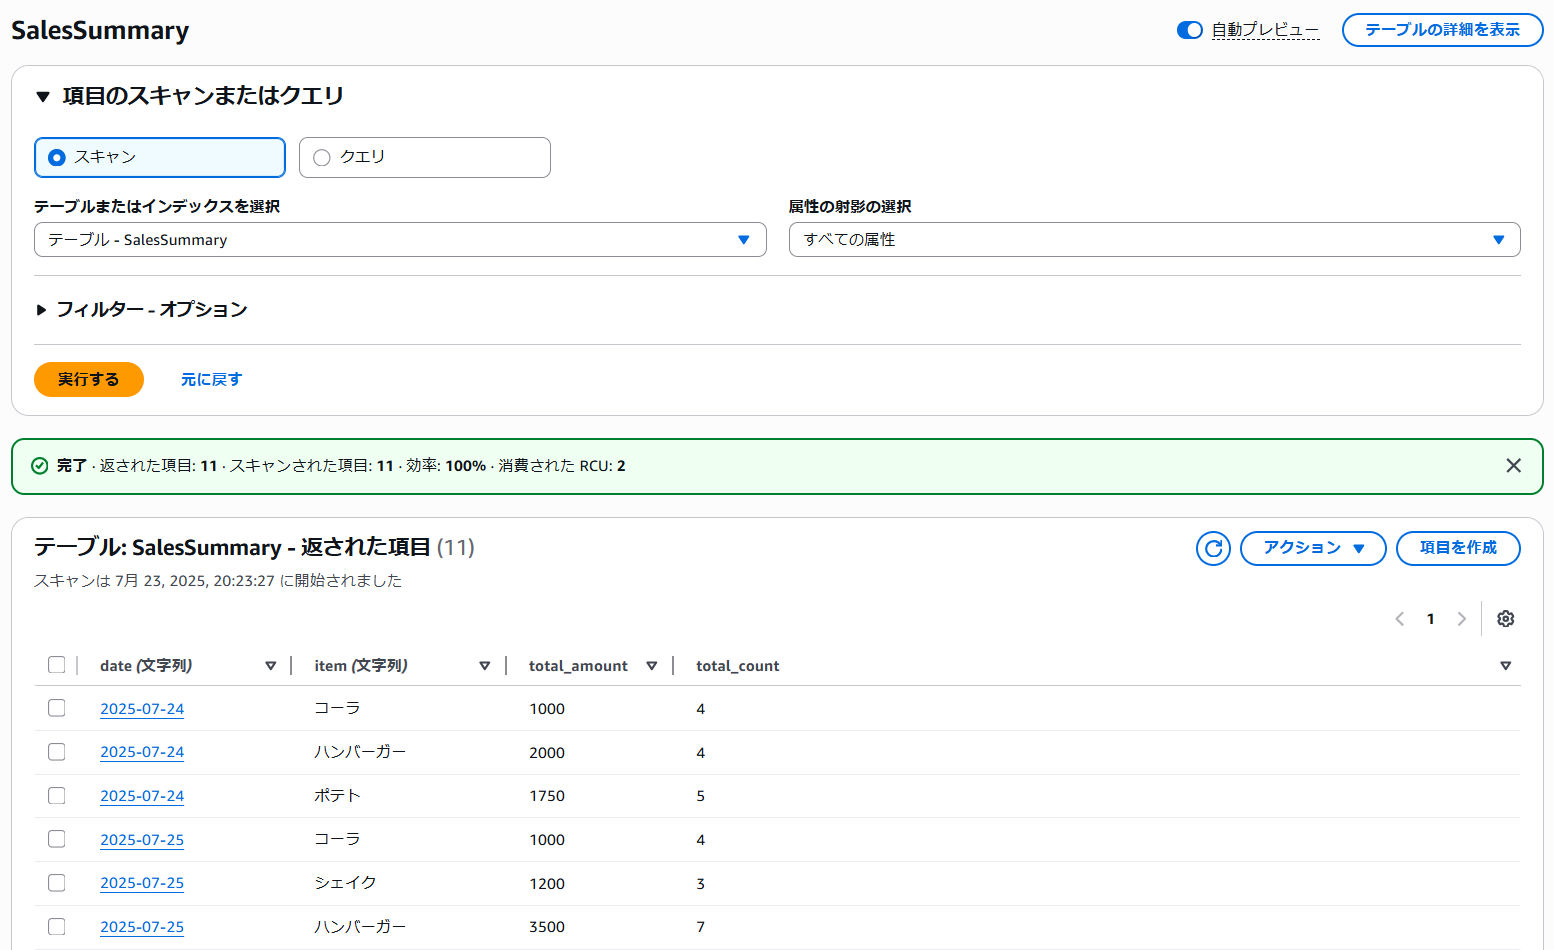Open the テーブル - SalesSummary dropdown

point(400,240)
